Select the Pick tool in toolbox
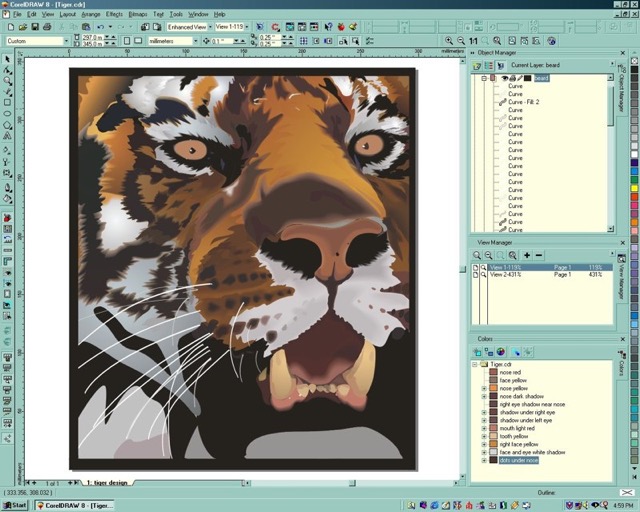The height and width of the screenshot is (512, 640). tap(7, 60)
